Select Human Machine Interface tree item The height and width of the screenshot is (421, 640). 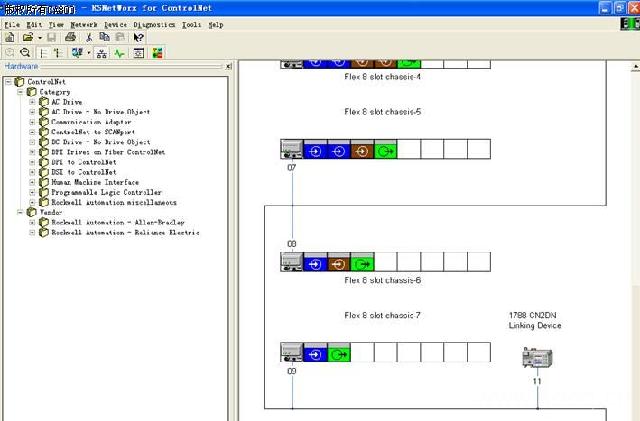click(x=94, y=182)
